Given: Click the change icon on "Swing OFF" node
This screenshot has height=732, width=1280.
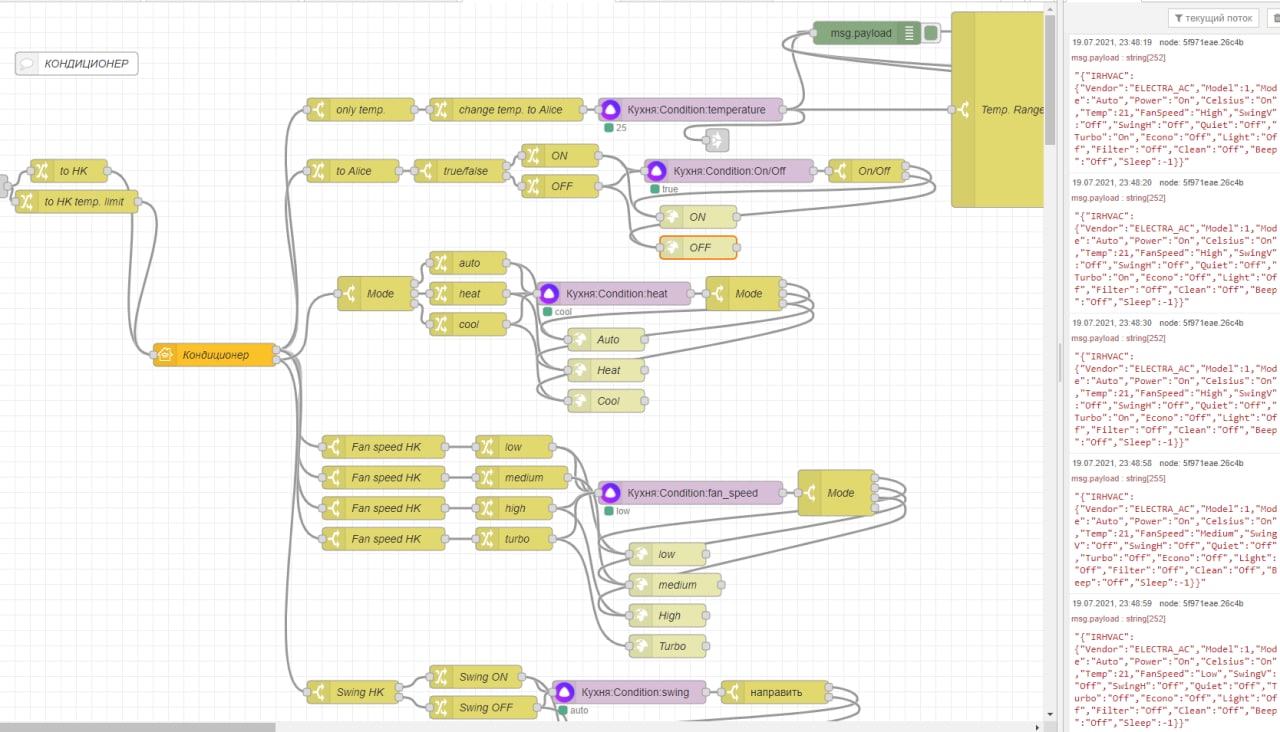Looking at the screenshot, I should point(440,707).
